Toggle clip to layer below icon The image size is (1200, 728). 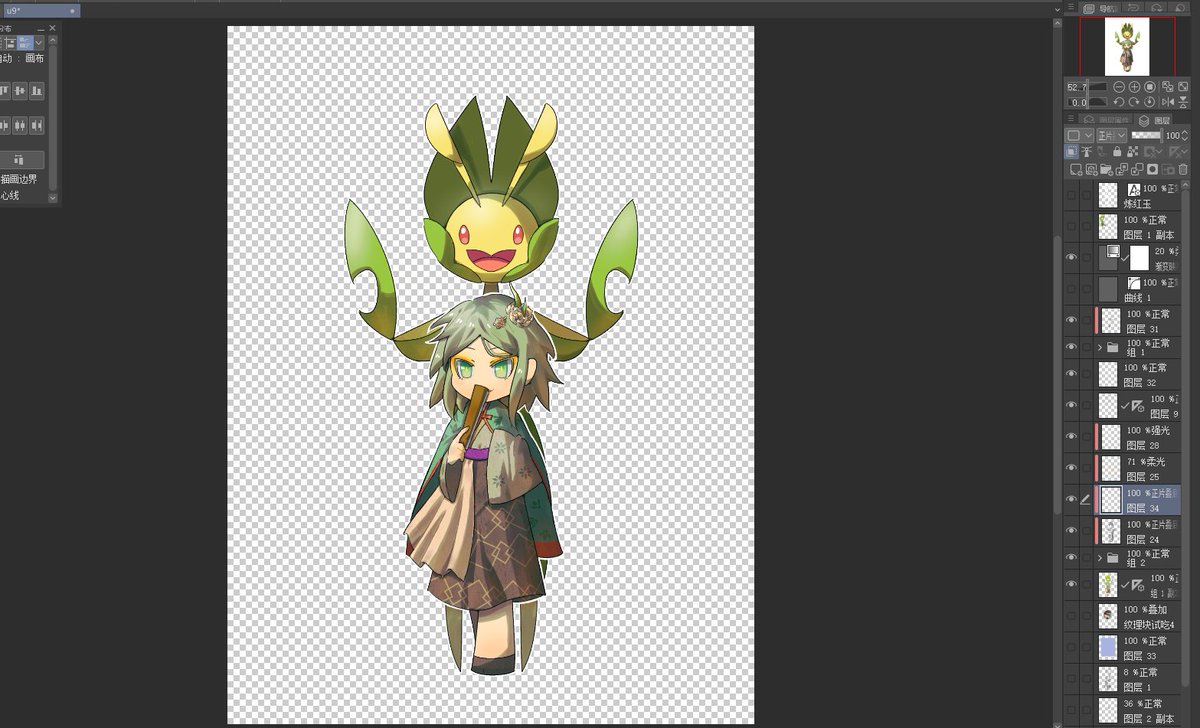pos(1071,152)
